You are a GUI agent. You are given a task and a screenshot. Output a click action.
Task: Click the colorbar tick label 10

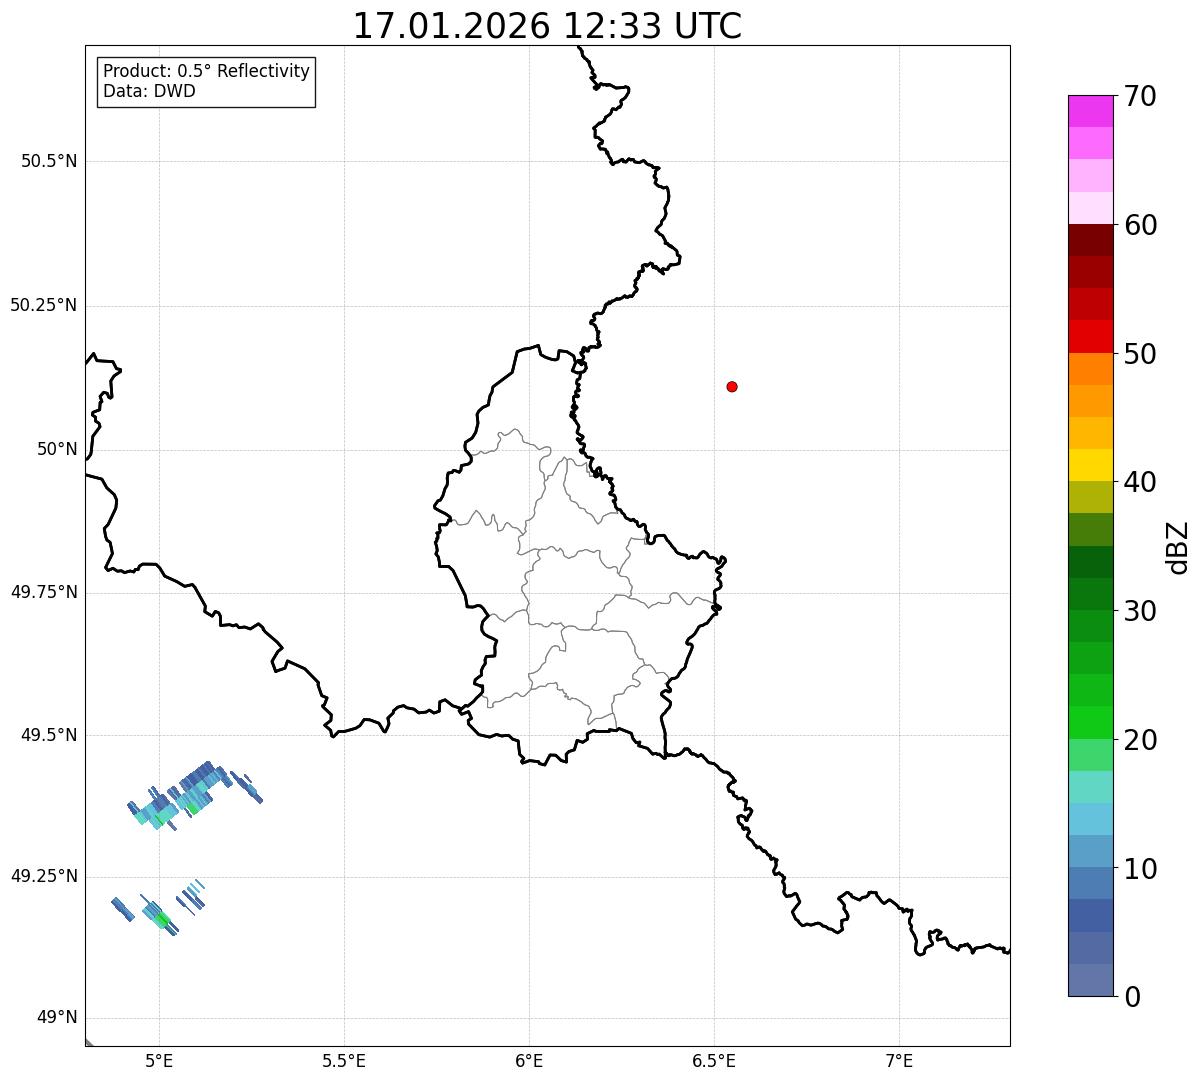[x=1140, y=869]
